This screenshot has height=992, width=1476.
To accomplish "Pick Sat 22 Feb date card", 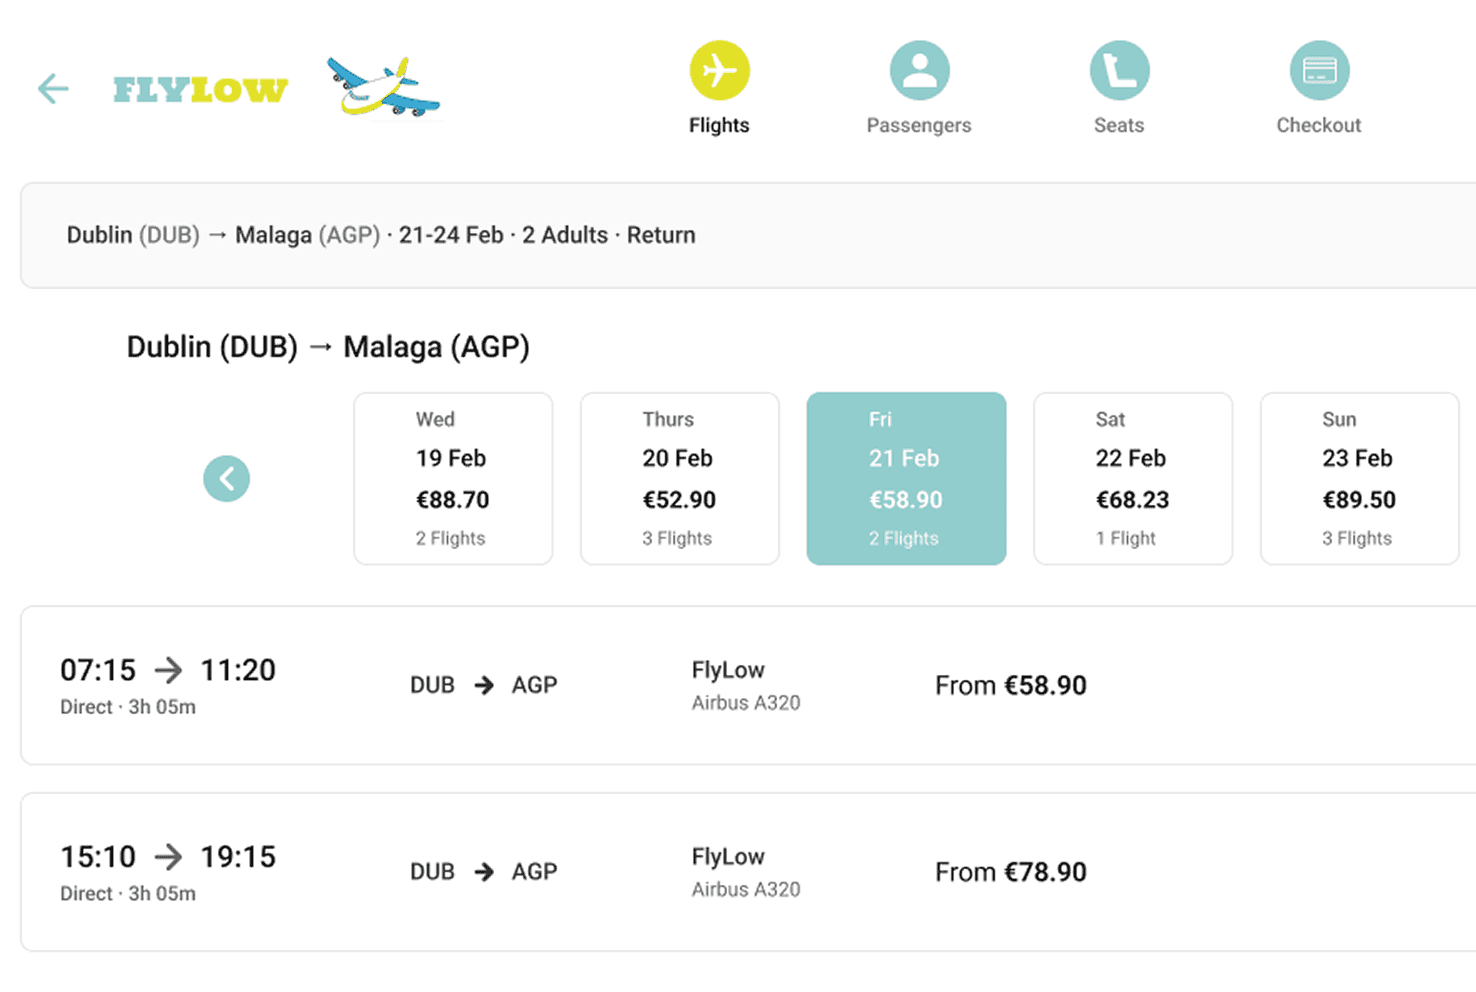I will point(1132,479).
